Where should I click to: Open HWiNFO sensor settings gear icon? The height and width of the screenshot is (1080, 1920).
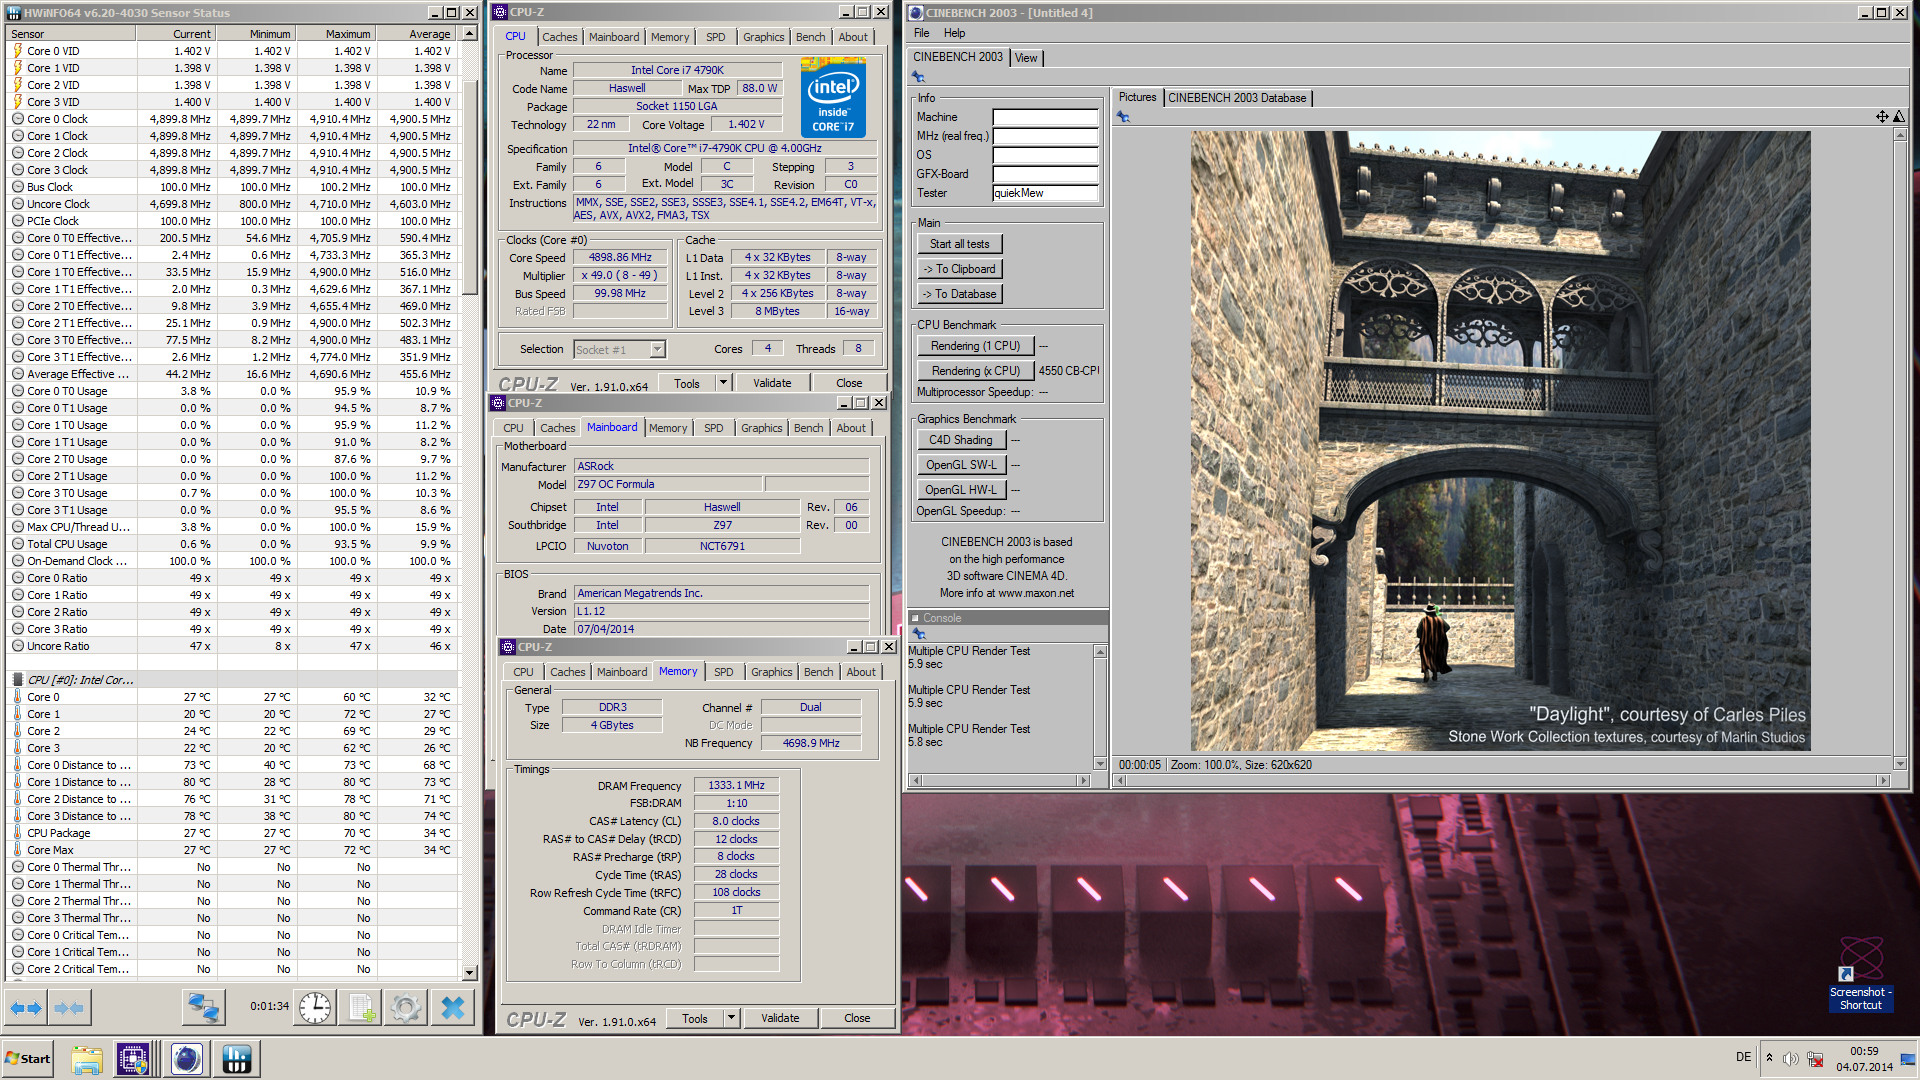tap(406, 1008)
